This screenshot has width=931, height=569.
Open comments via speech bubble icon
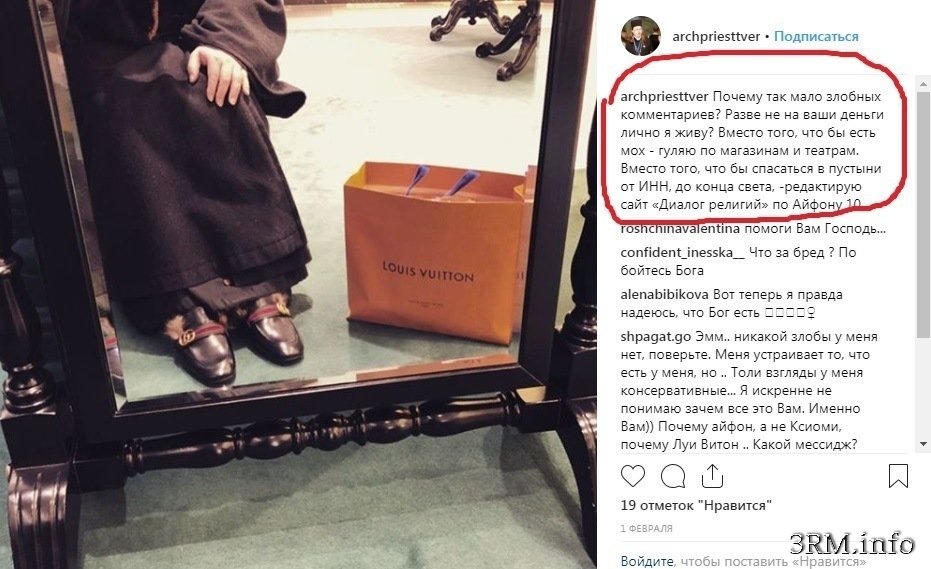[x=673, y=476]
